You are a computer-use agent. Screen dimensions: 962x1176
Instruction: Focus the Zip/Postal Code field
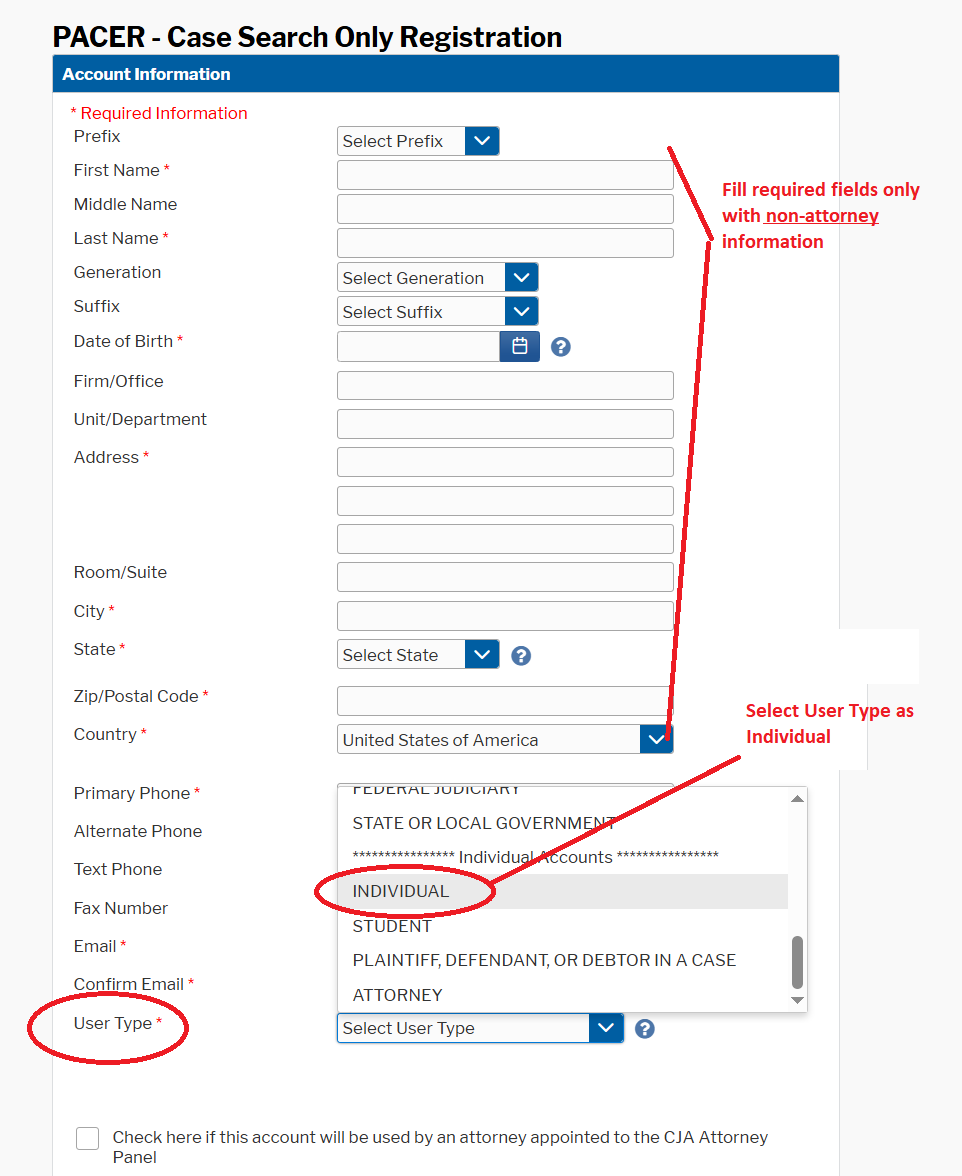pos(505,700)
